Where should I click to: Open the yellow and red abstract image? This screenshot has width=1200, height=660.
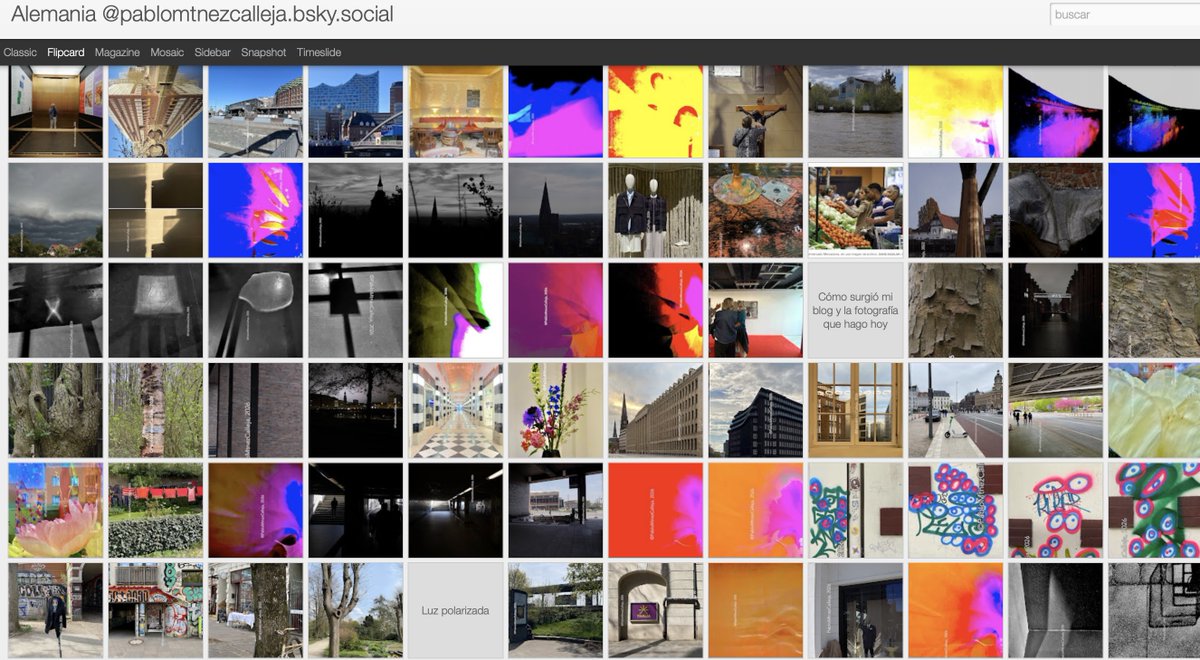[655, 111]
